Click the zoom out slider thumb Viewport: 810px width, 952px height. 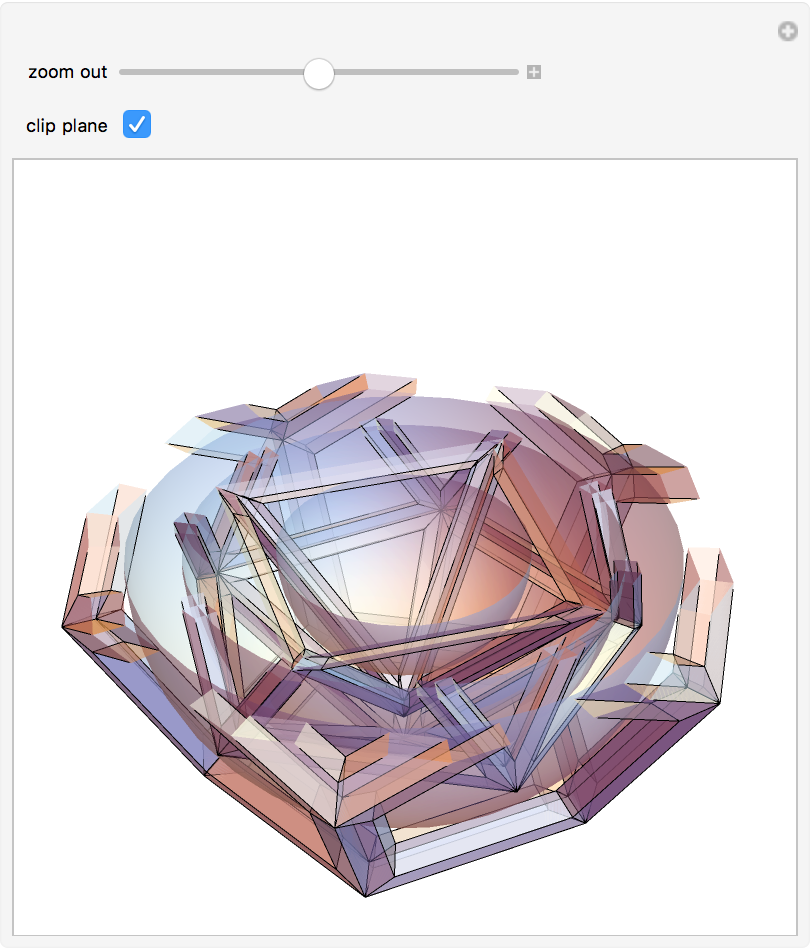pyautogui.click(x=319, y=73)
